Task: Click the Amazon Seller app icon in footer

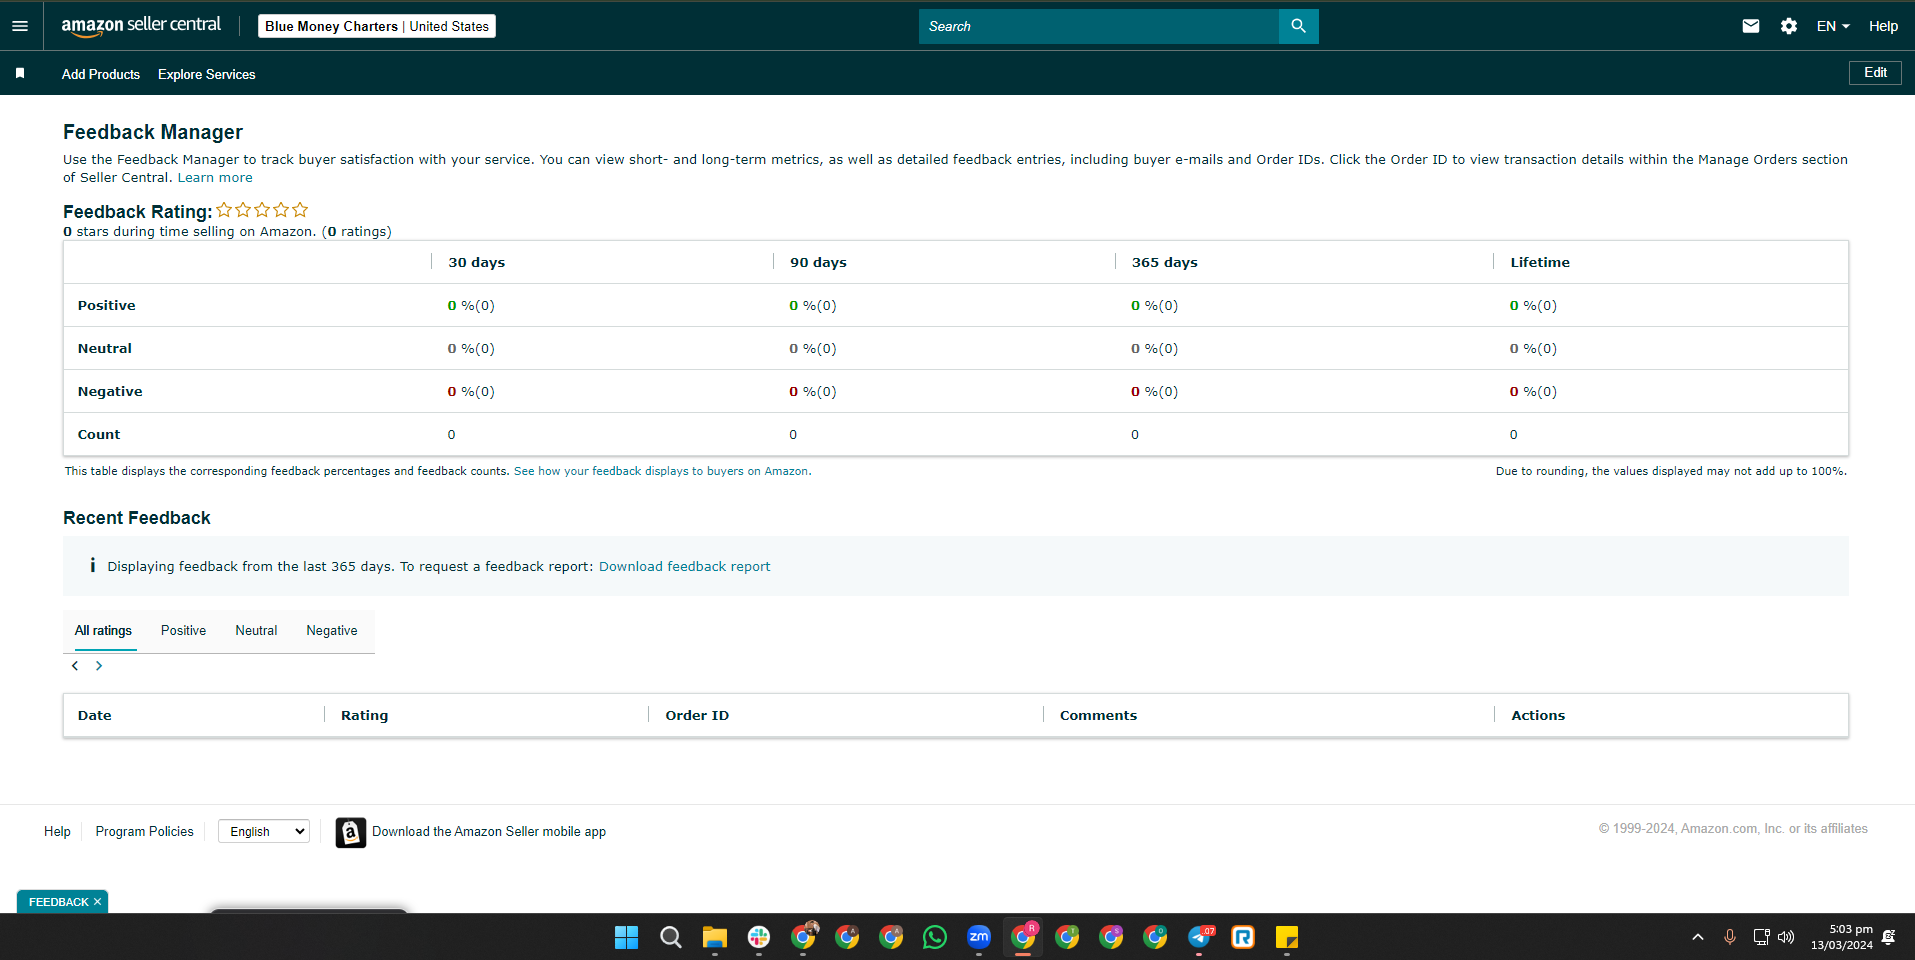Action: (350, 832)
